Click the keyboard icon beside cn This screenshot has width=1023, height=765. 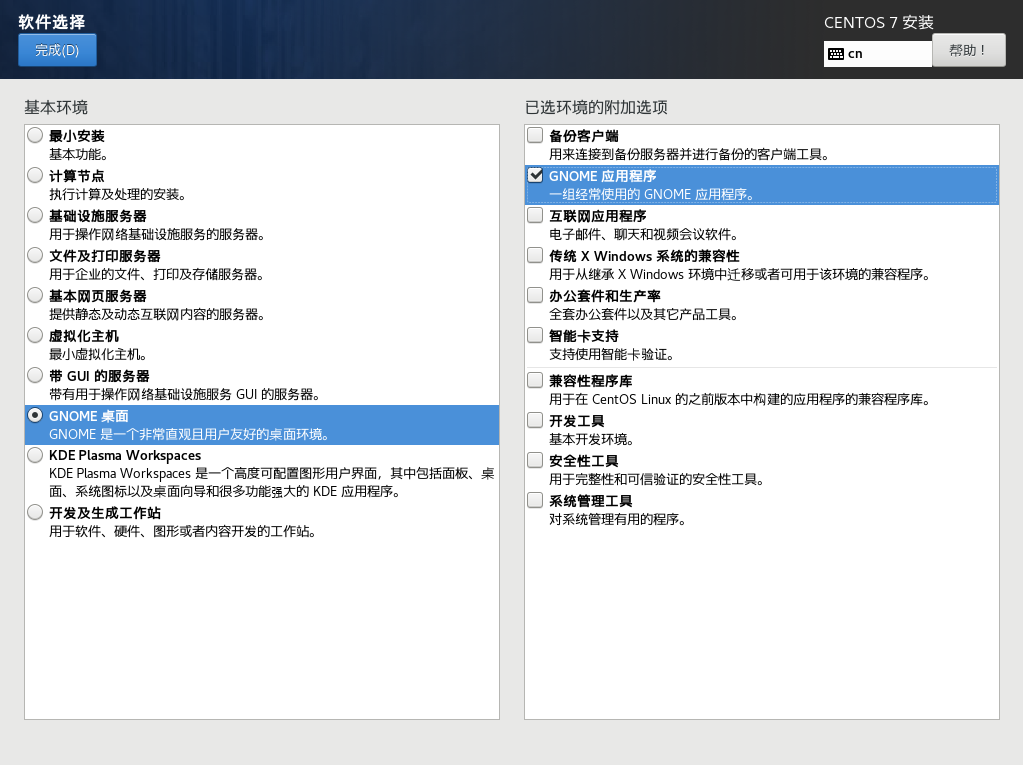[836, 54]
